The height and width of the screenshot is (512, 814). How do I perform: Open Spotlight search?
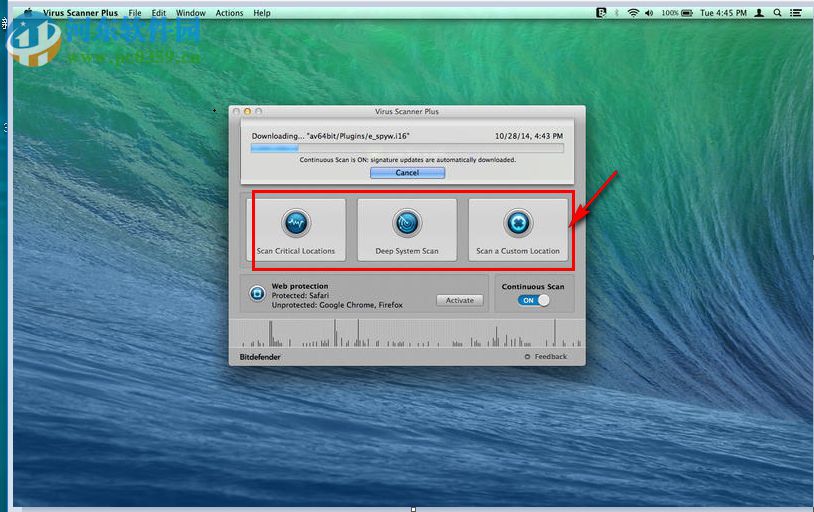coord(777,12)
